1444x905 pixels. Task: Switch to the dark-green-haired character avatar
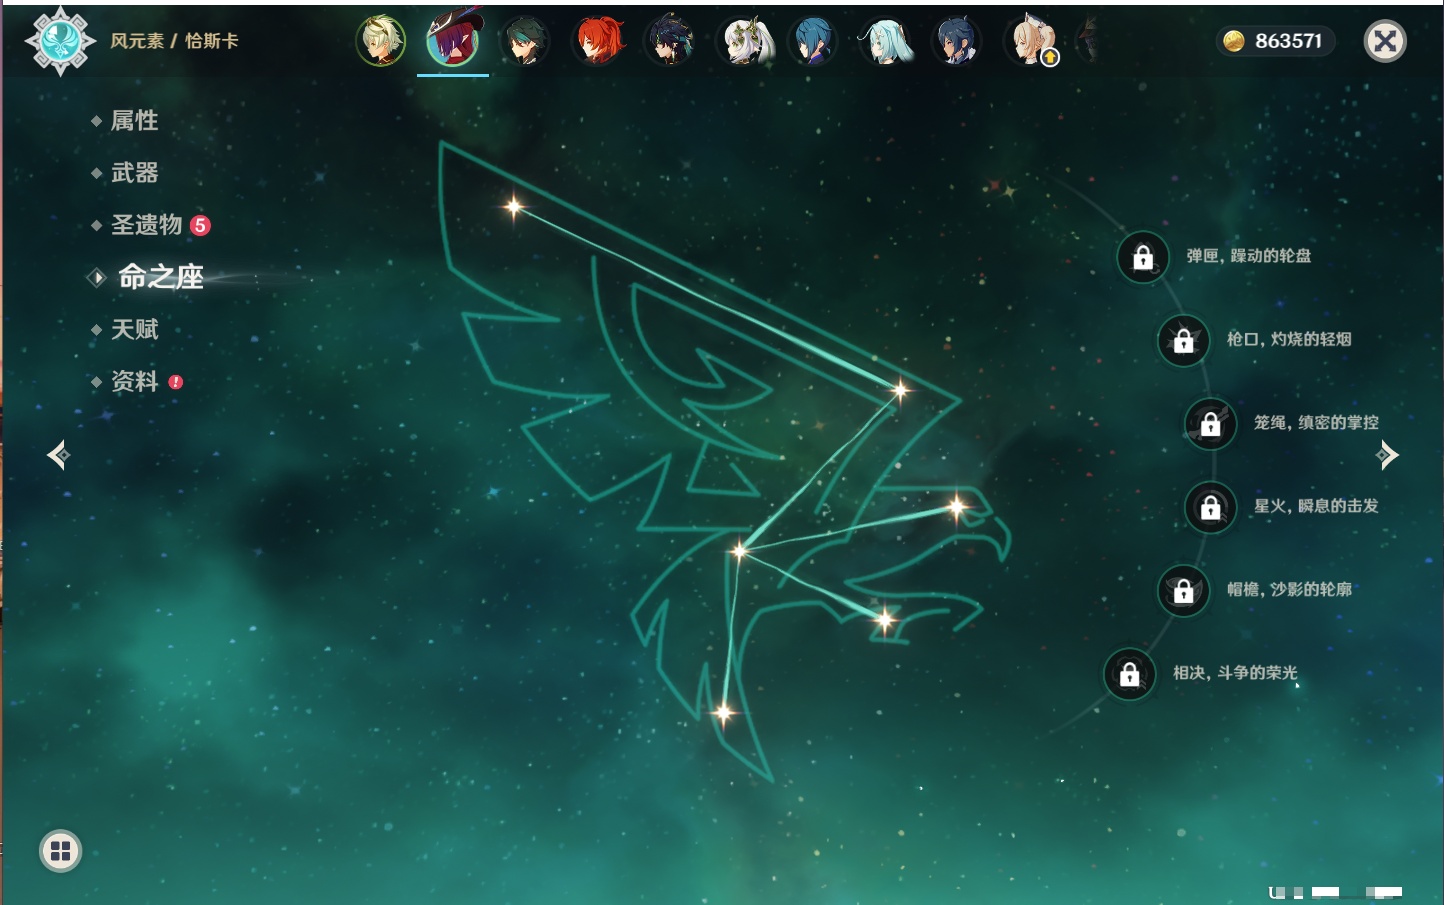click(x=525, y=41)
